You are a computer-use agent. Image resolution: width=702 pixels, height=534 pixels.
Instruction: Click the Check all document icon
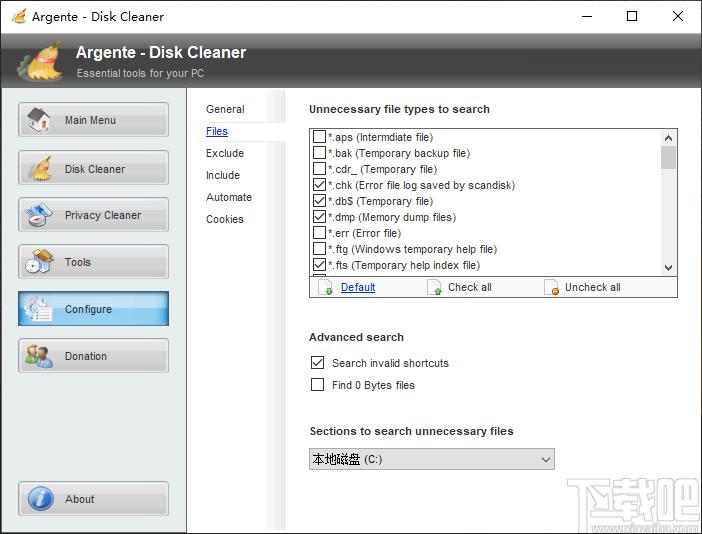(434, 287)
